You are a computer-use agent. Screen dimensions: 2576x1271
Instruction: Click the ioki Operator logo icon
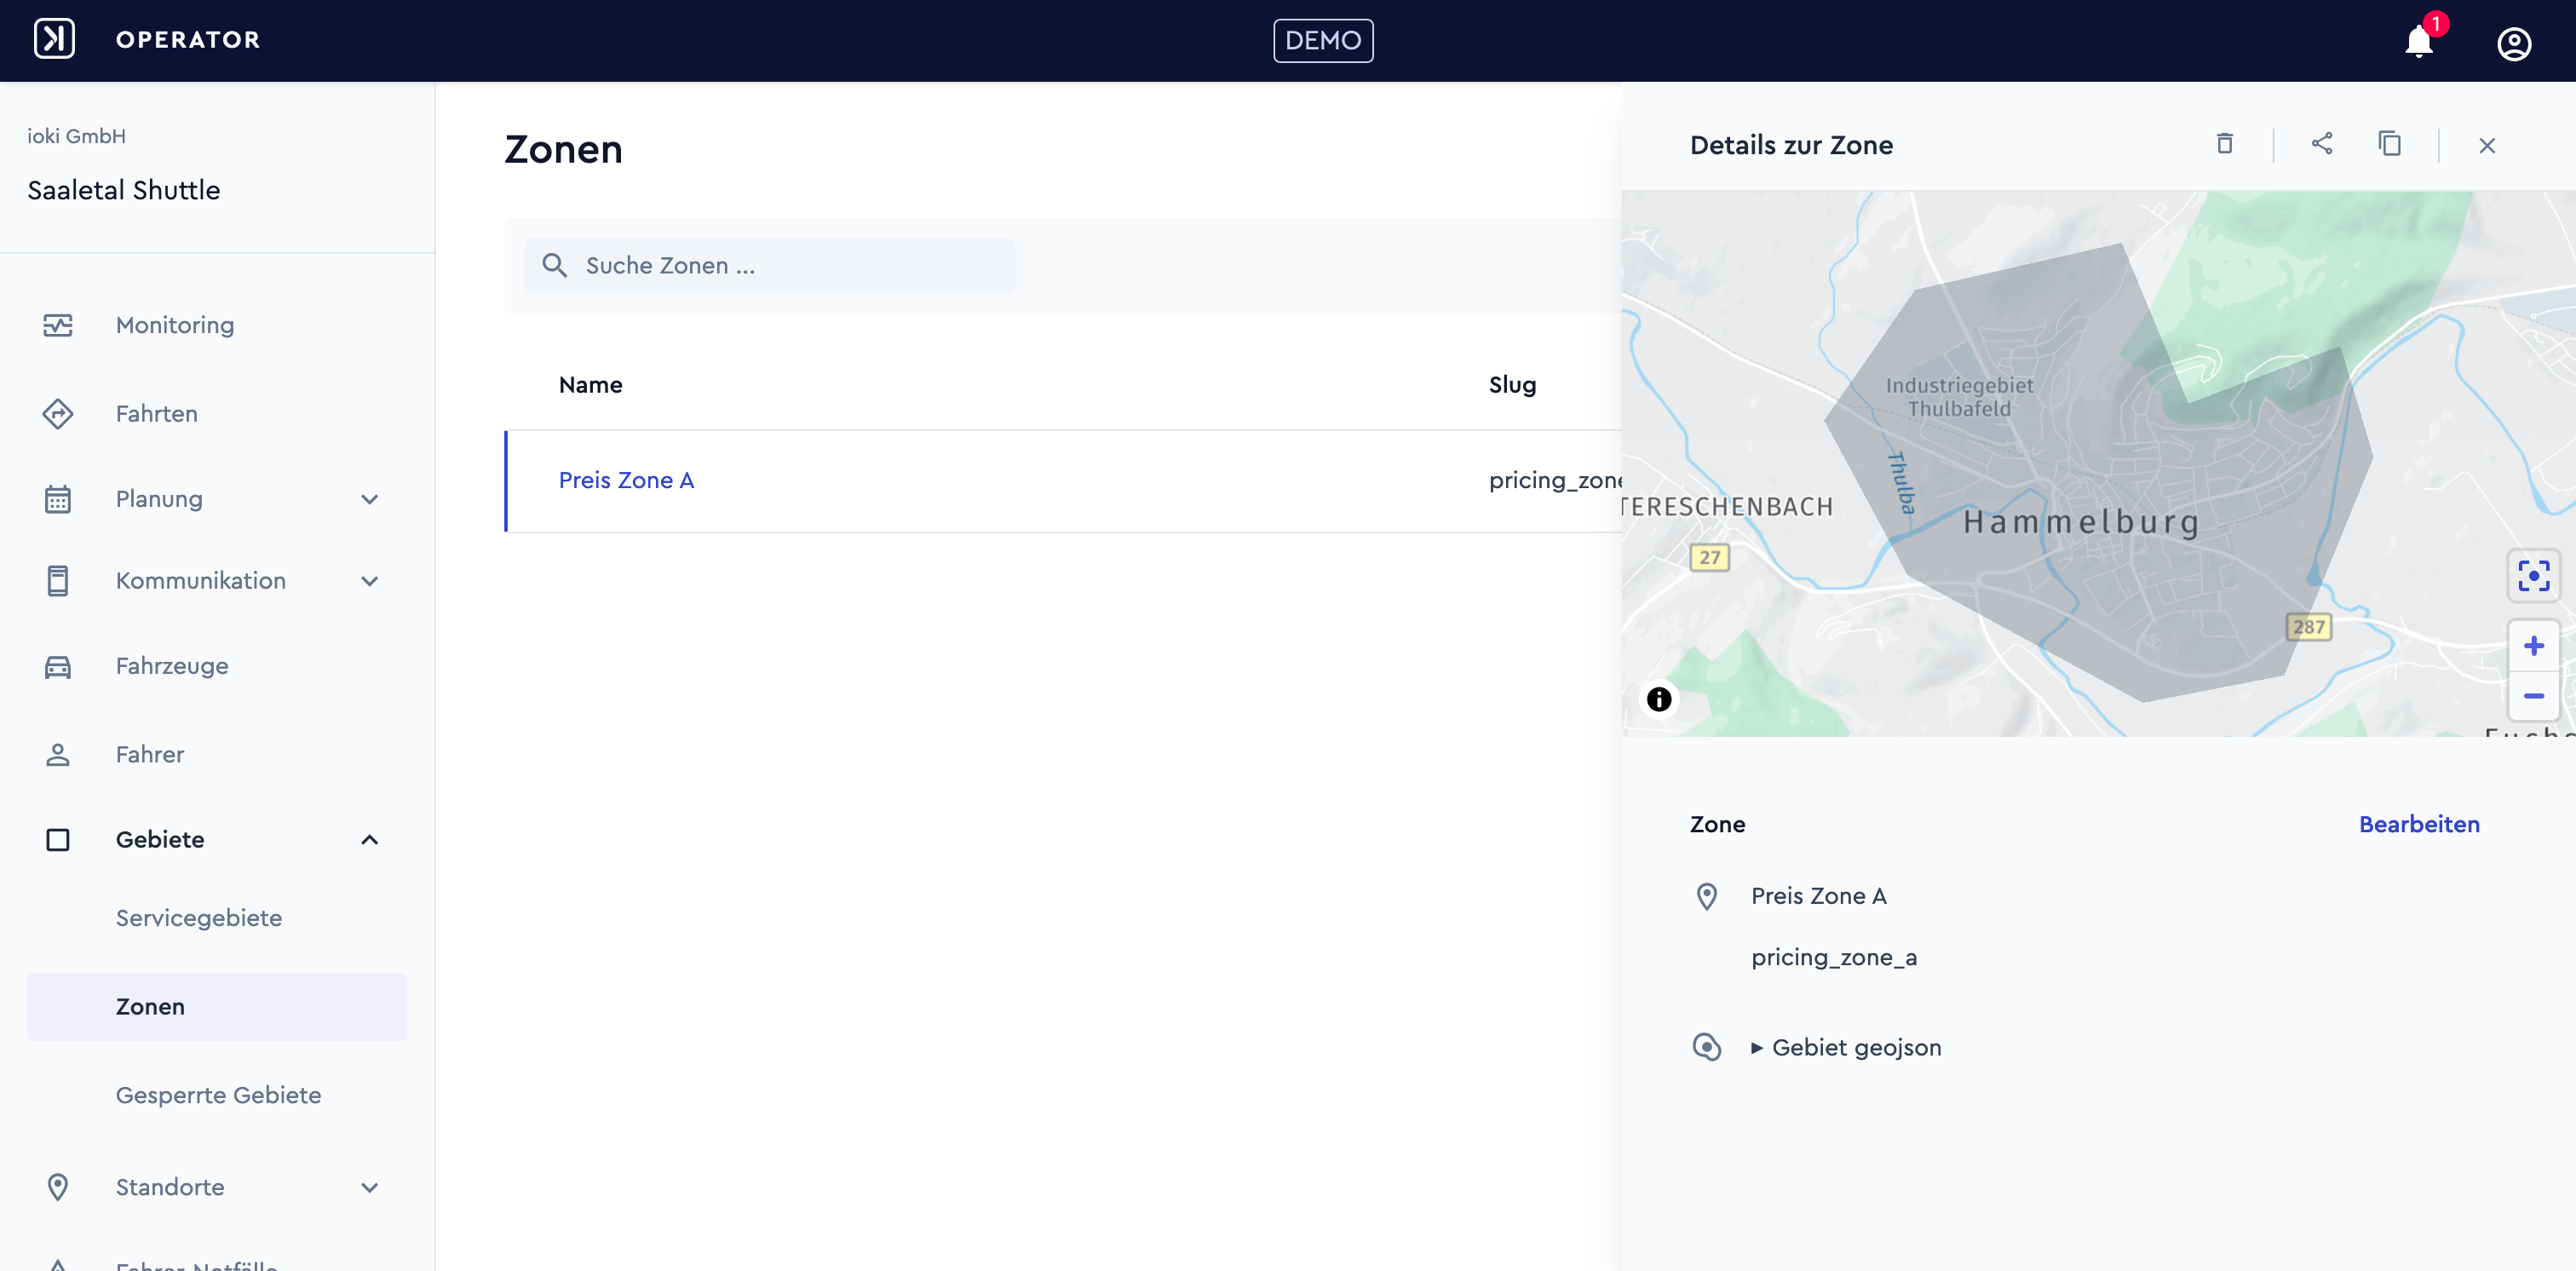pyautogui.click(x=55, y=40)
